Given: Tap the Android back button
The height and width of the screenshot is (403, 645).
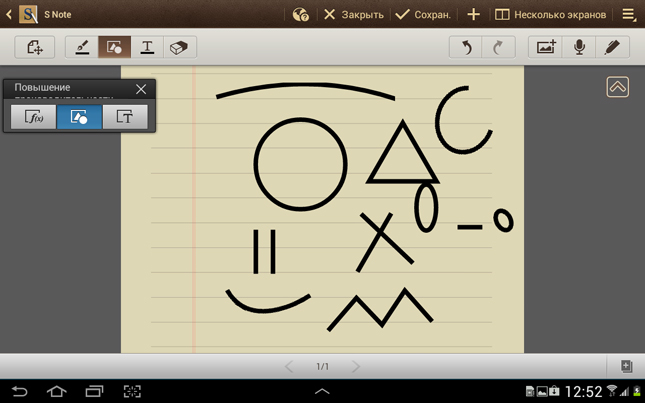Looking at the screenshot, I should 19,391.
